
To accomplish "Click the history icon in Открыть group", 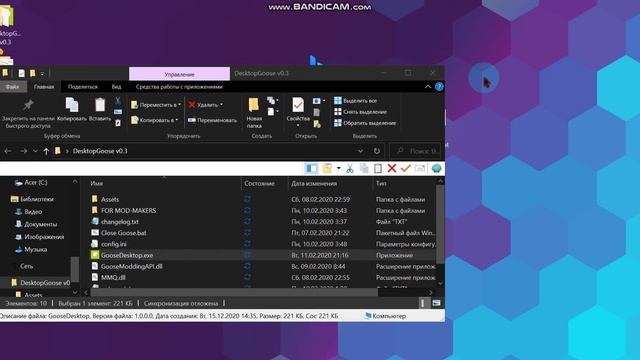I will click(317, 123).
